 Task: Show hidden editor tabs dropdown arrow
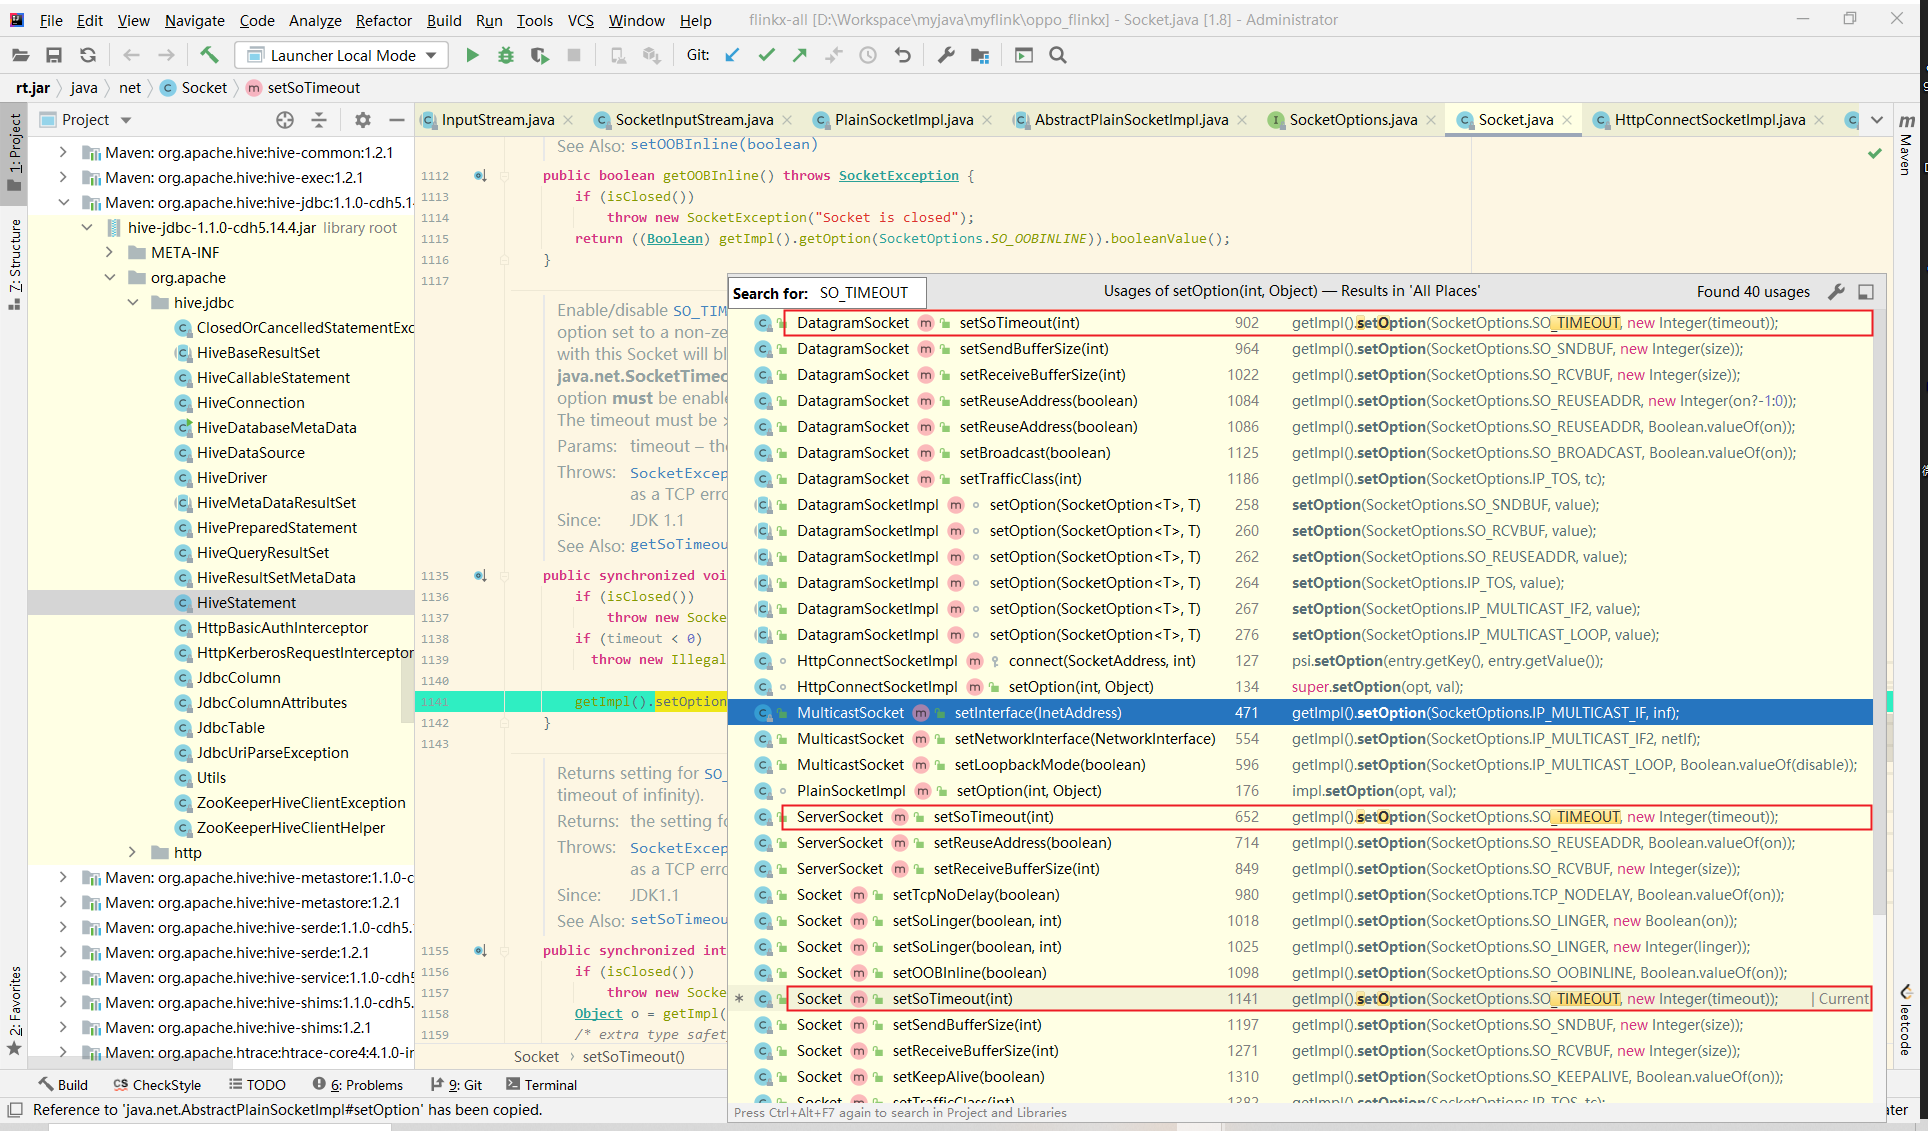click(1877, 120)
